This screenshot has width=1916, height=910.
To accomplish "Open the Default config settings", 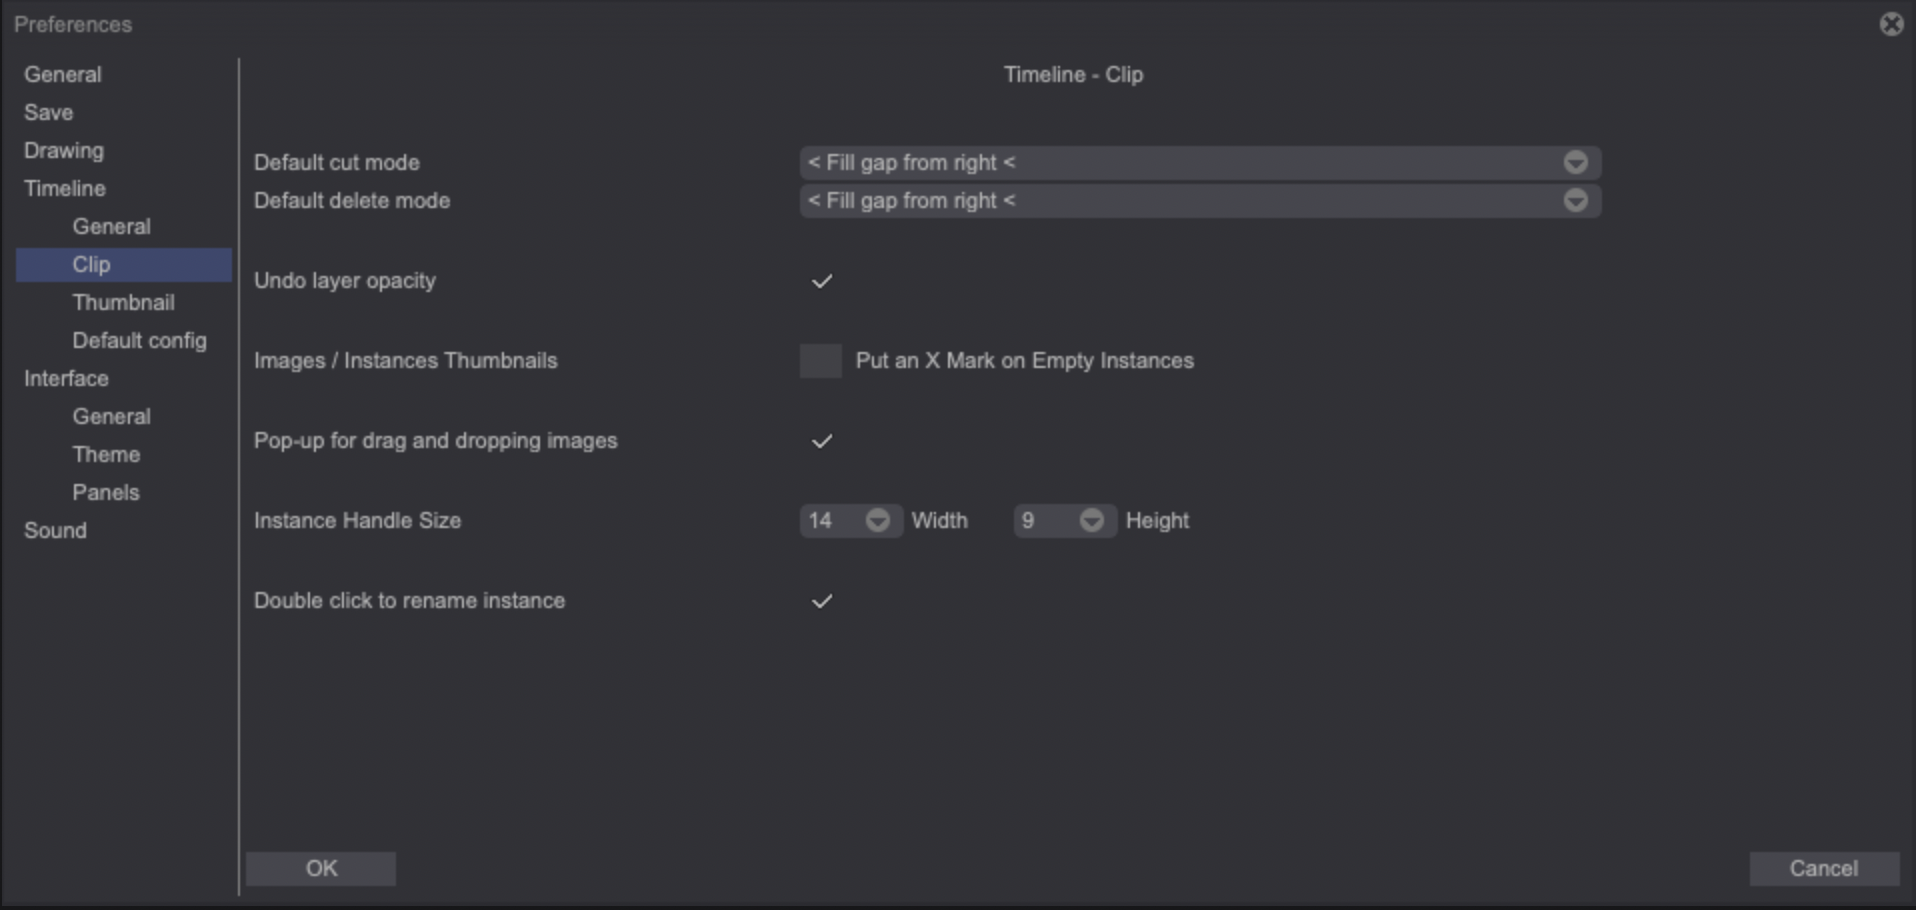I will point(139,340).
